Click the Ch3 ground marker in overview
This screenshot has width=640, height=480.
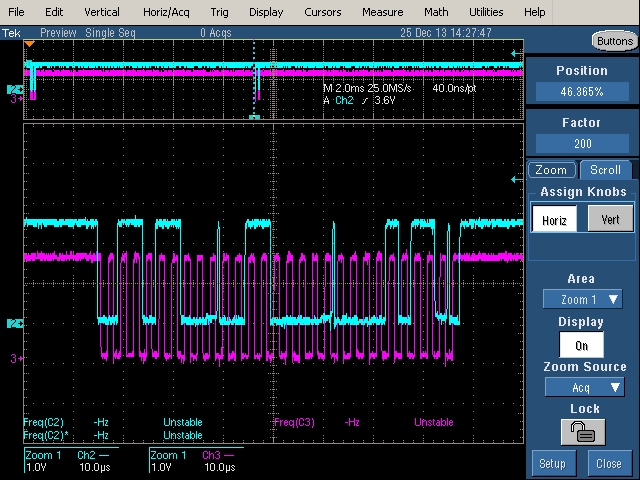(x=16, y=98)
